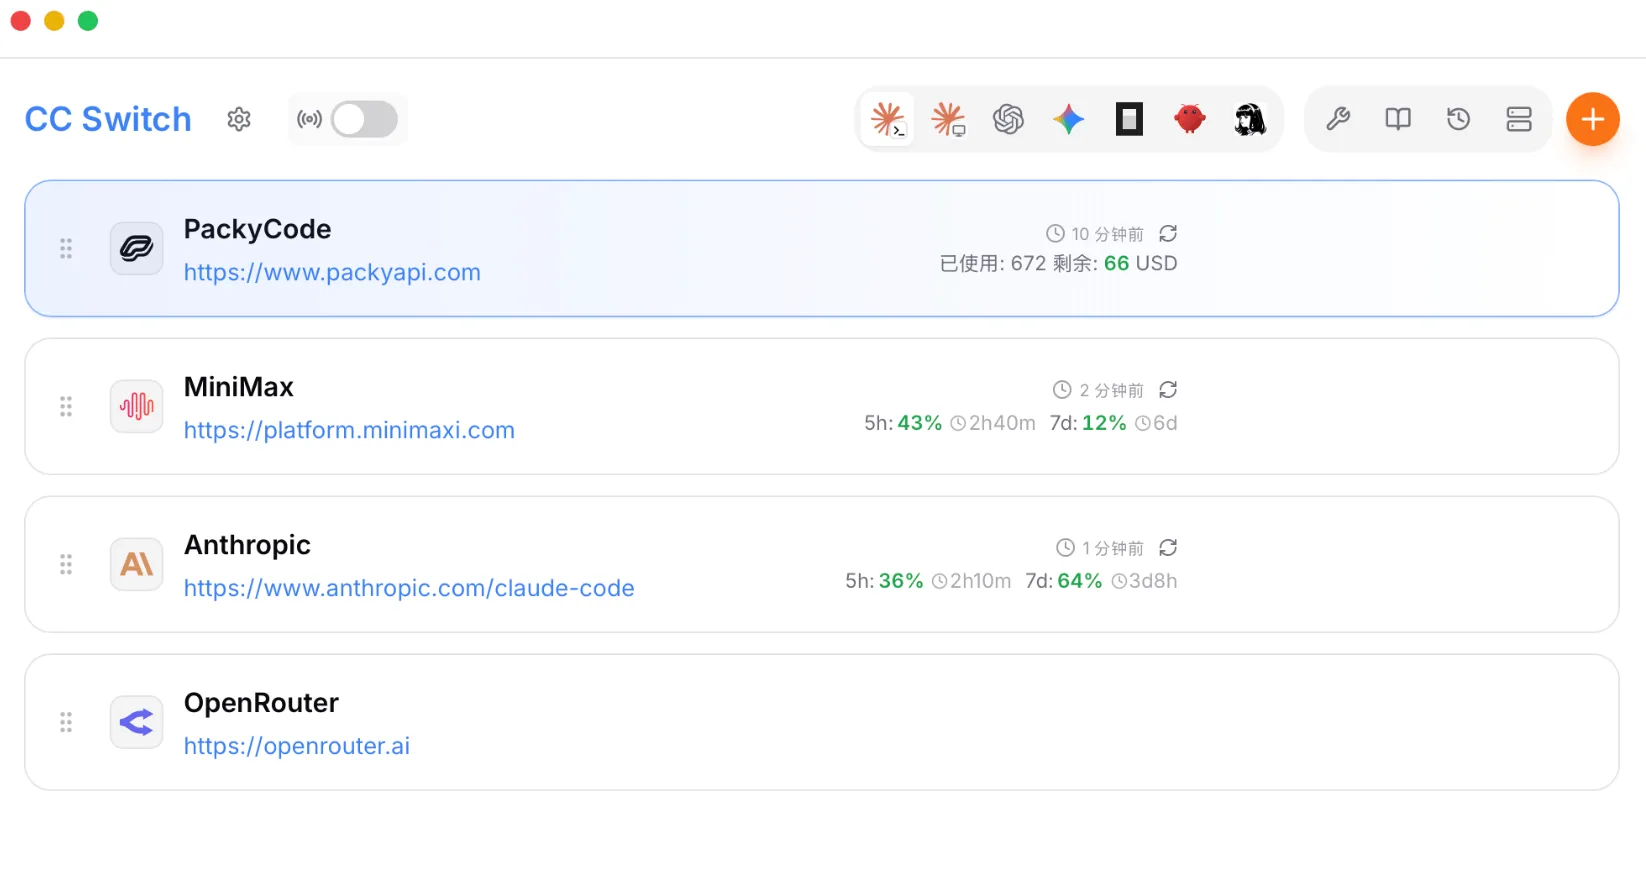The width and height of the screenshot is (1646, 870).
Task: Click Anthropic '1 分钟前' timestamp
Action: click(x=1112, y=548)
